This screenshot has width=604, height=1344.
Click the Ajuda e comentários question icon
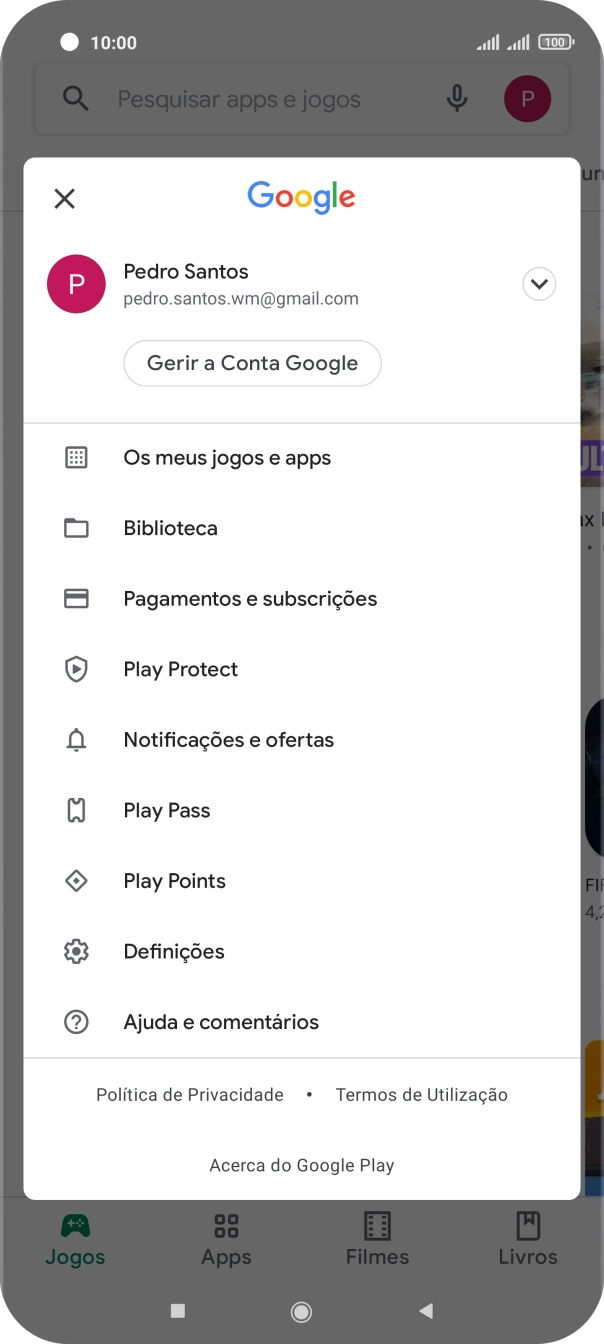(x=76, y=1021)
